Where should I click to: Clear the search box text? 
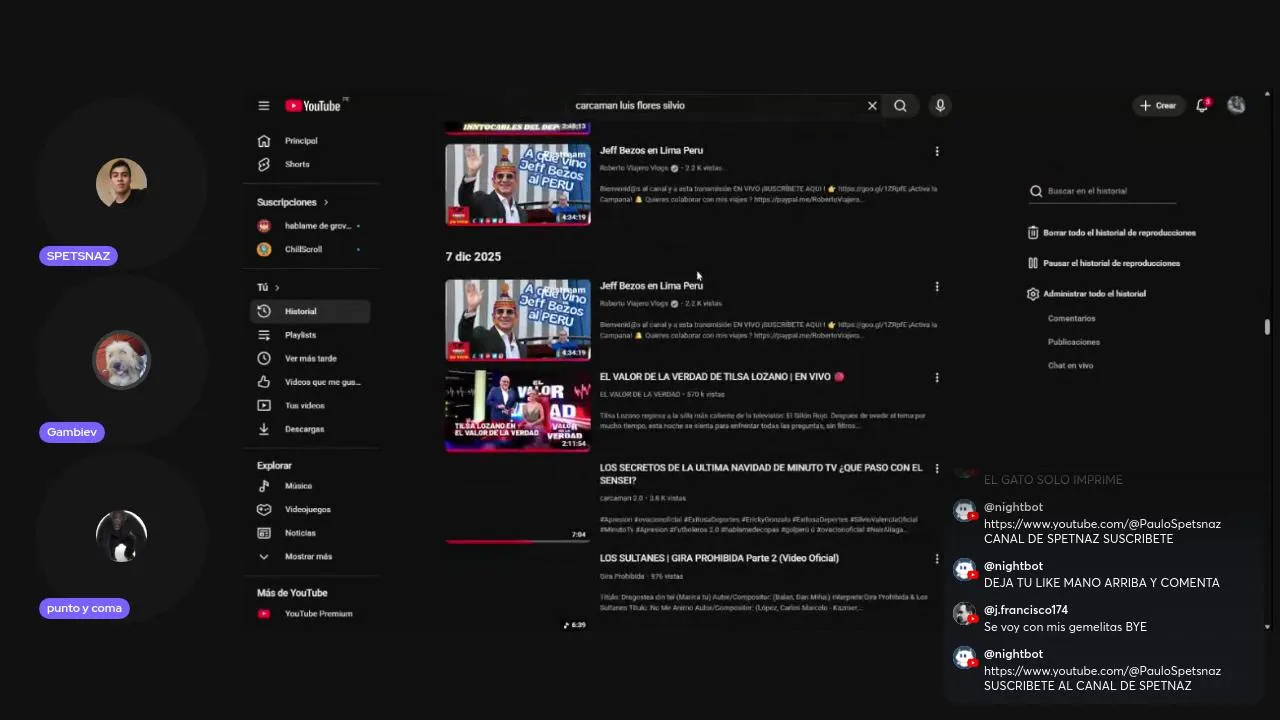tap(872, 106)
